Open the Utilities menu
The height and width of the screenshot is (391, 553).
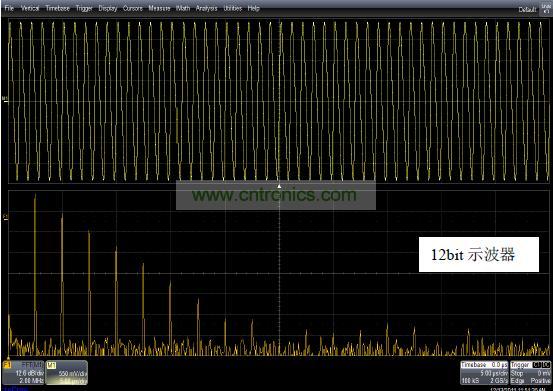click(233, 8)
